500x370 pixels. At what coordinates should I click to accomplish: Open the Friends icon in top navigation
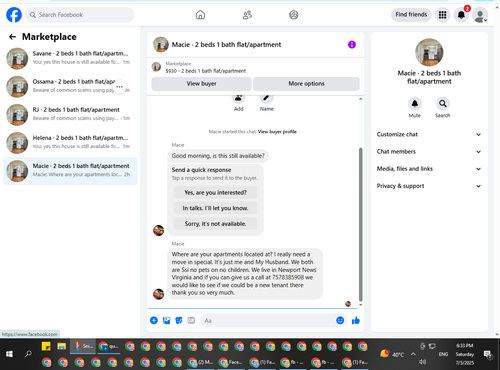pos(247,15)
